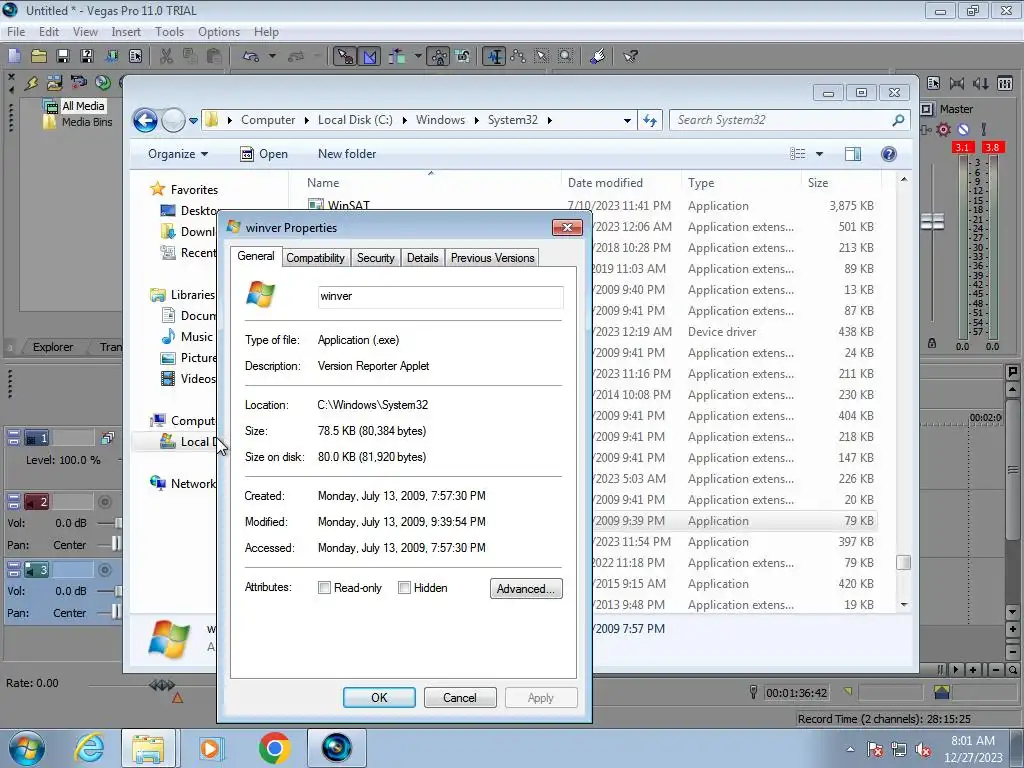Select the Selection Edit tool icon

coord(541,56)
